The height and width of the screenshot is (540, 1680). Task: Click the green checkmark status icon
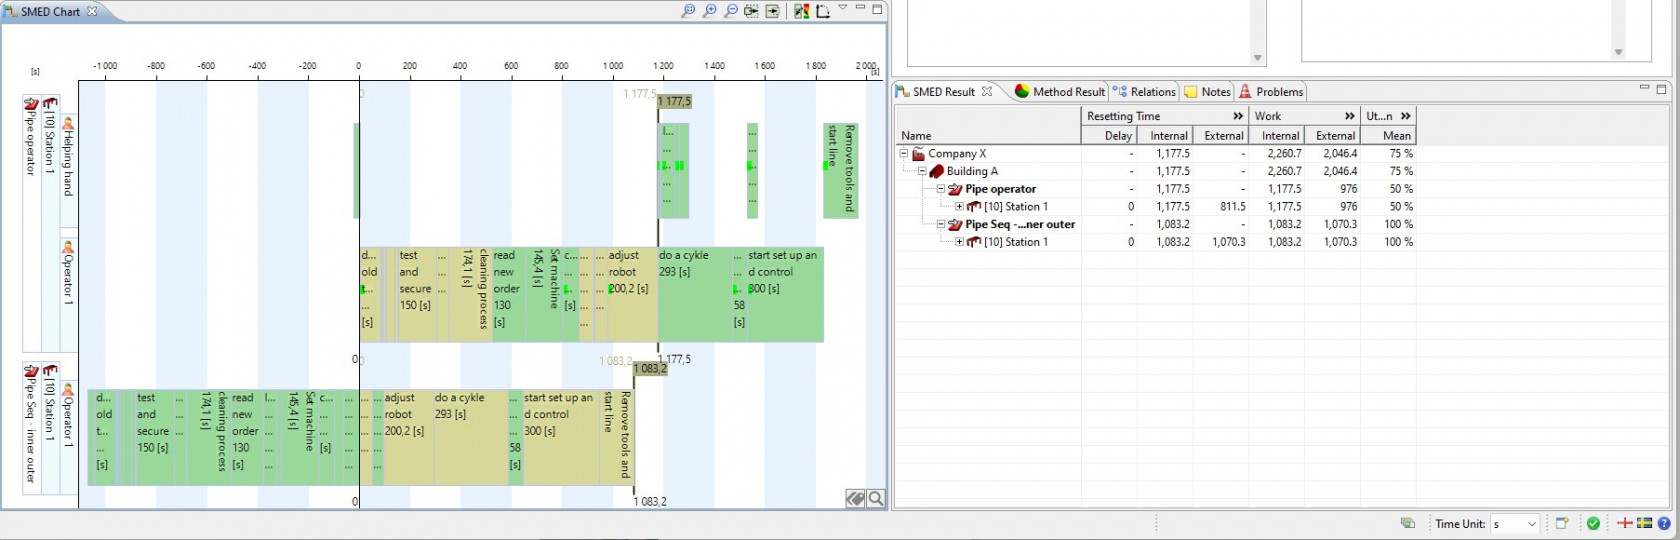coord(1593,523)
